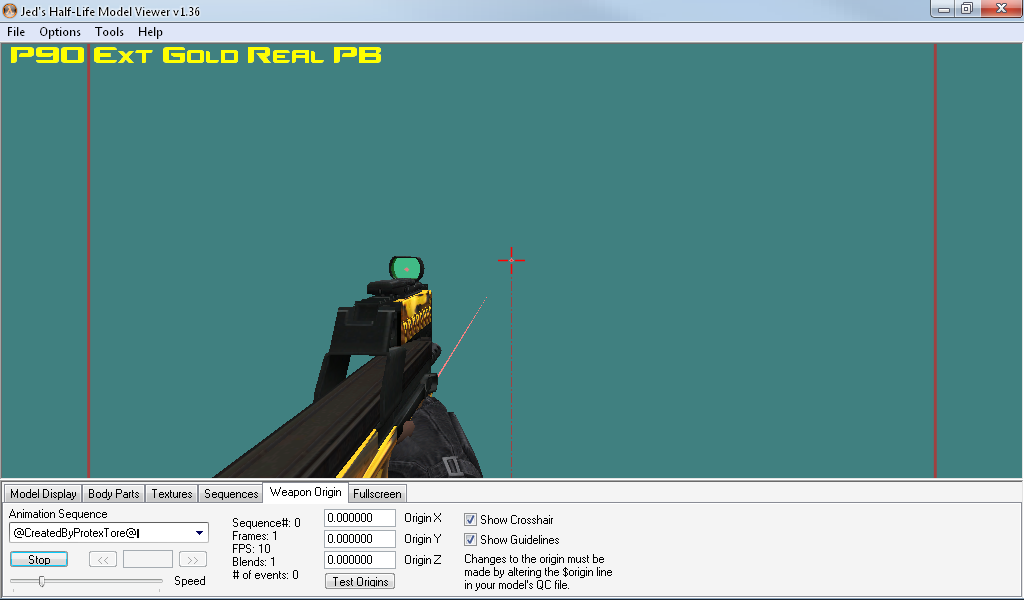Restore down the Model Viewer window

pos(967,9)
